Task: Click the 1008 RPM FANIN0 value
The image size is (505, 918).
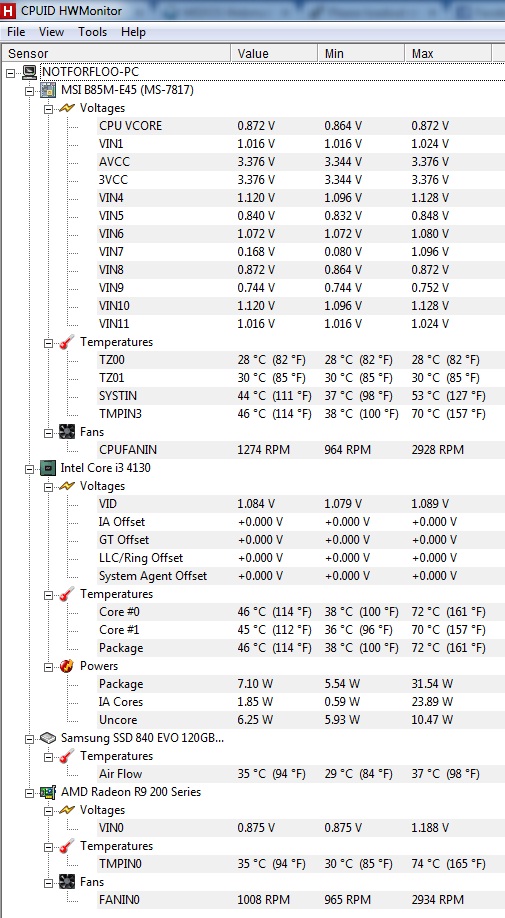Action: [x=263, y=900]
